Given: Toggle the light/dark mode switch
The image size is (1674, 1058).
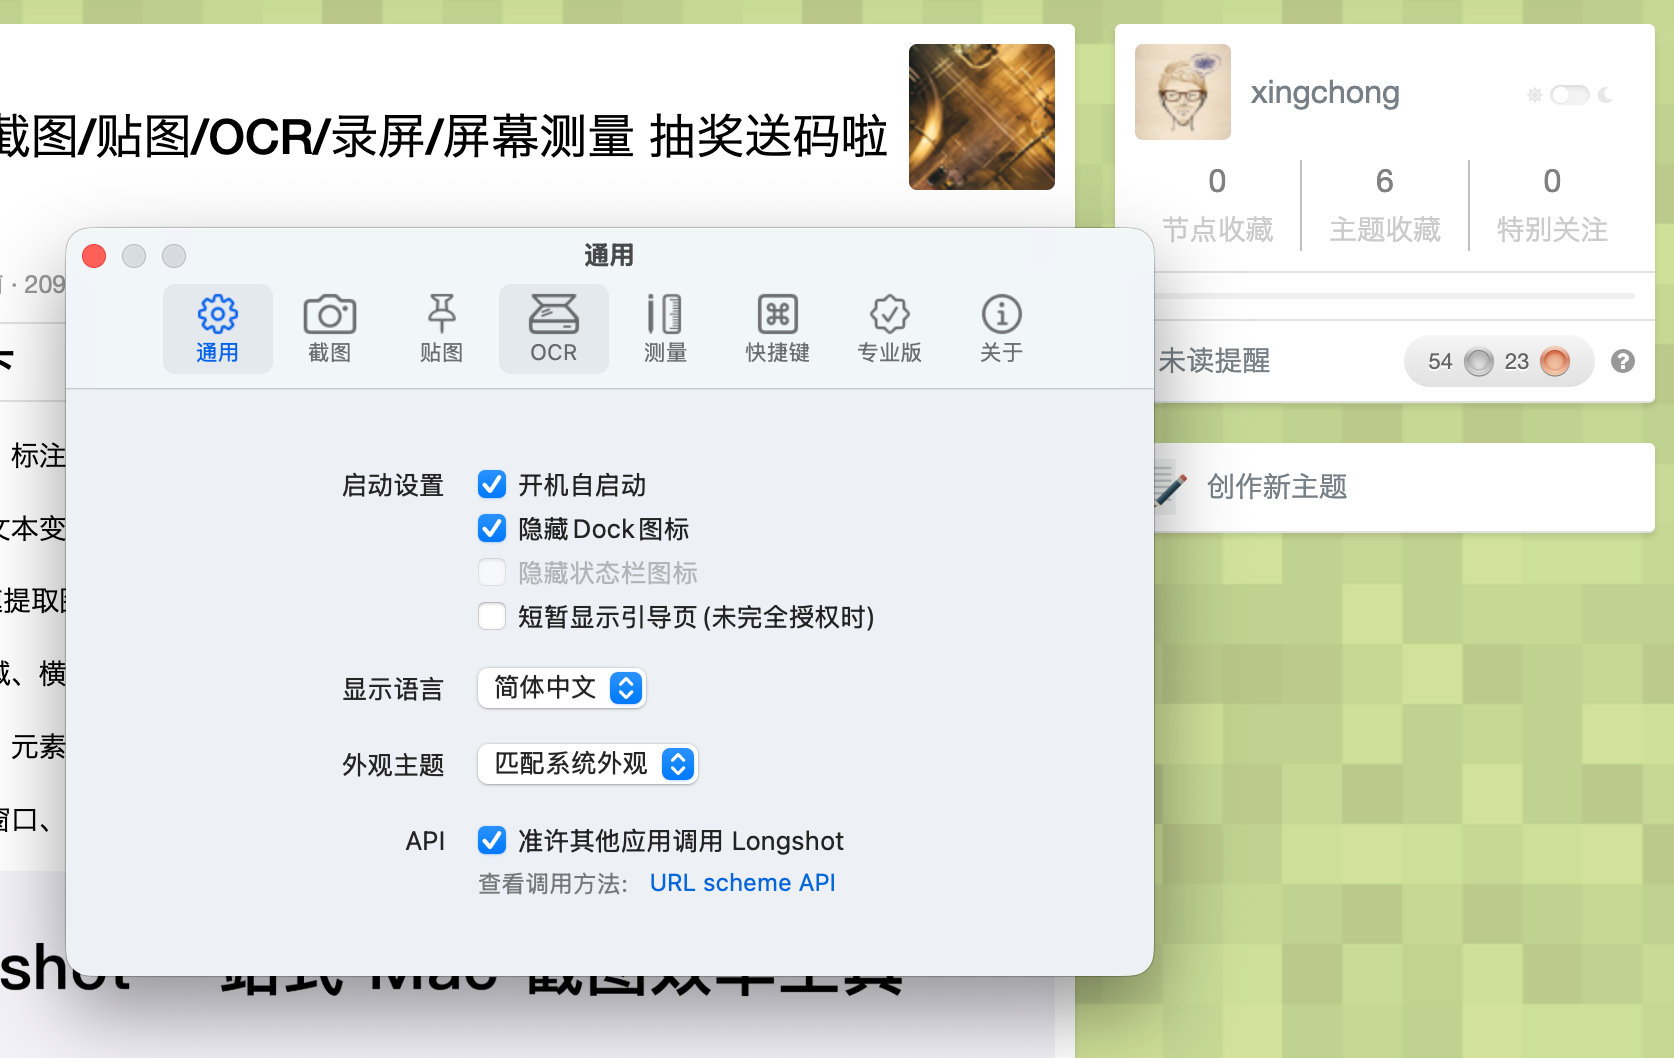Looking at the screenshot, I should pyautogui.click(x=1569, y=95).
